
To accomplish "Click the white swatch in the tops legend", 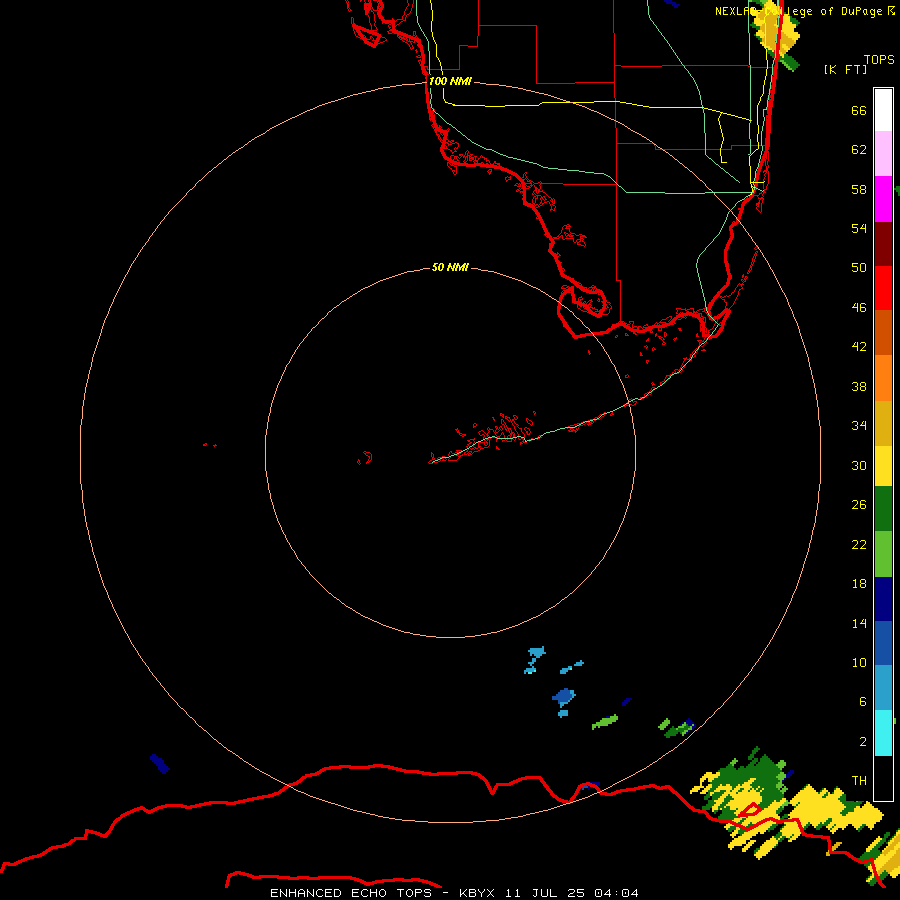I will (883, 110).
